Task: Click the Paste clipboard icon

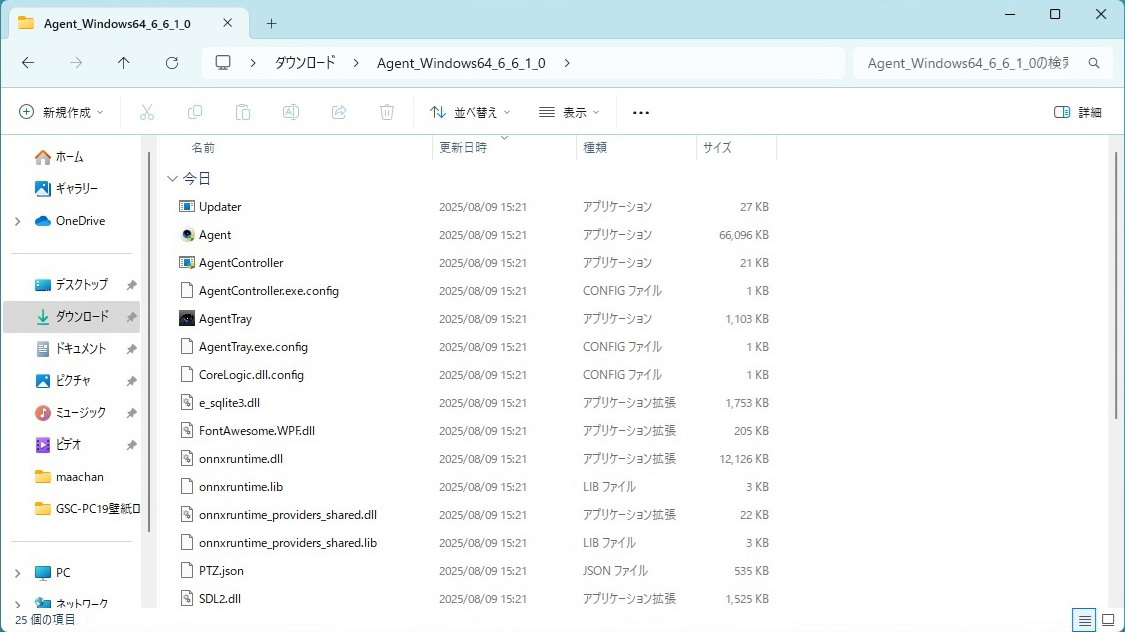Action: point(243,112)
